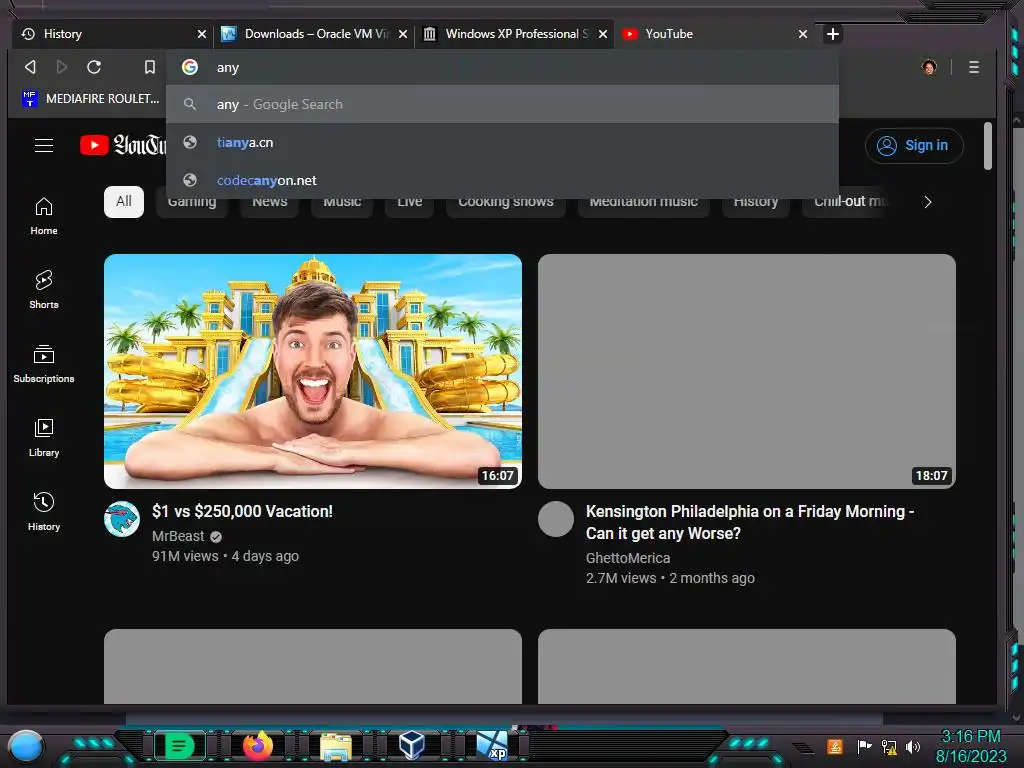
Task: Click the network tray icon
Action: pyautogui.click(x=889, y=746)
